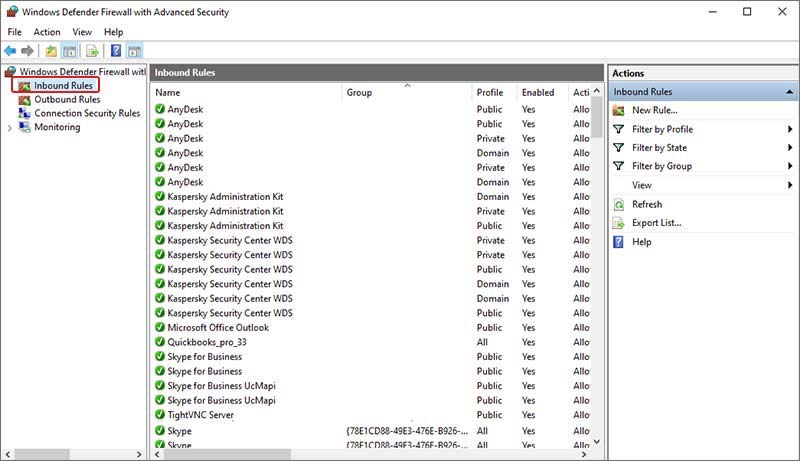Viewport: 800px width, 461px height.
Task: Click the Back arrow toolbar icon
Action: [x=11, y=51]
